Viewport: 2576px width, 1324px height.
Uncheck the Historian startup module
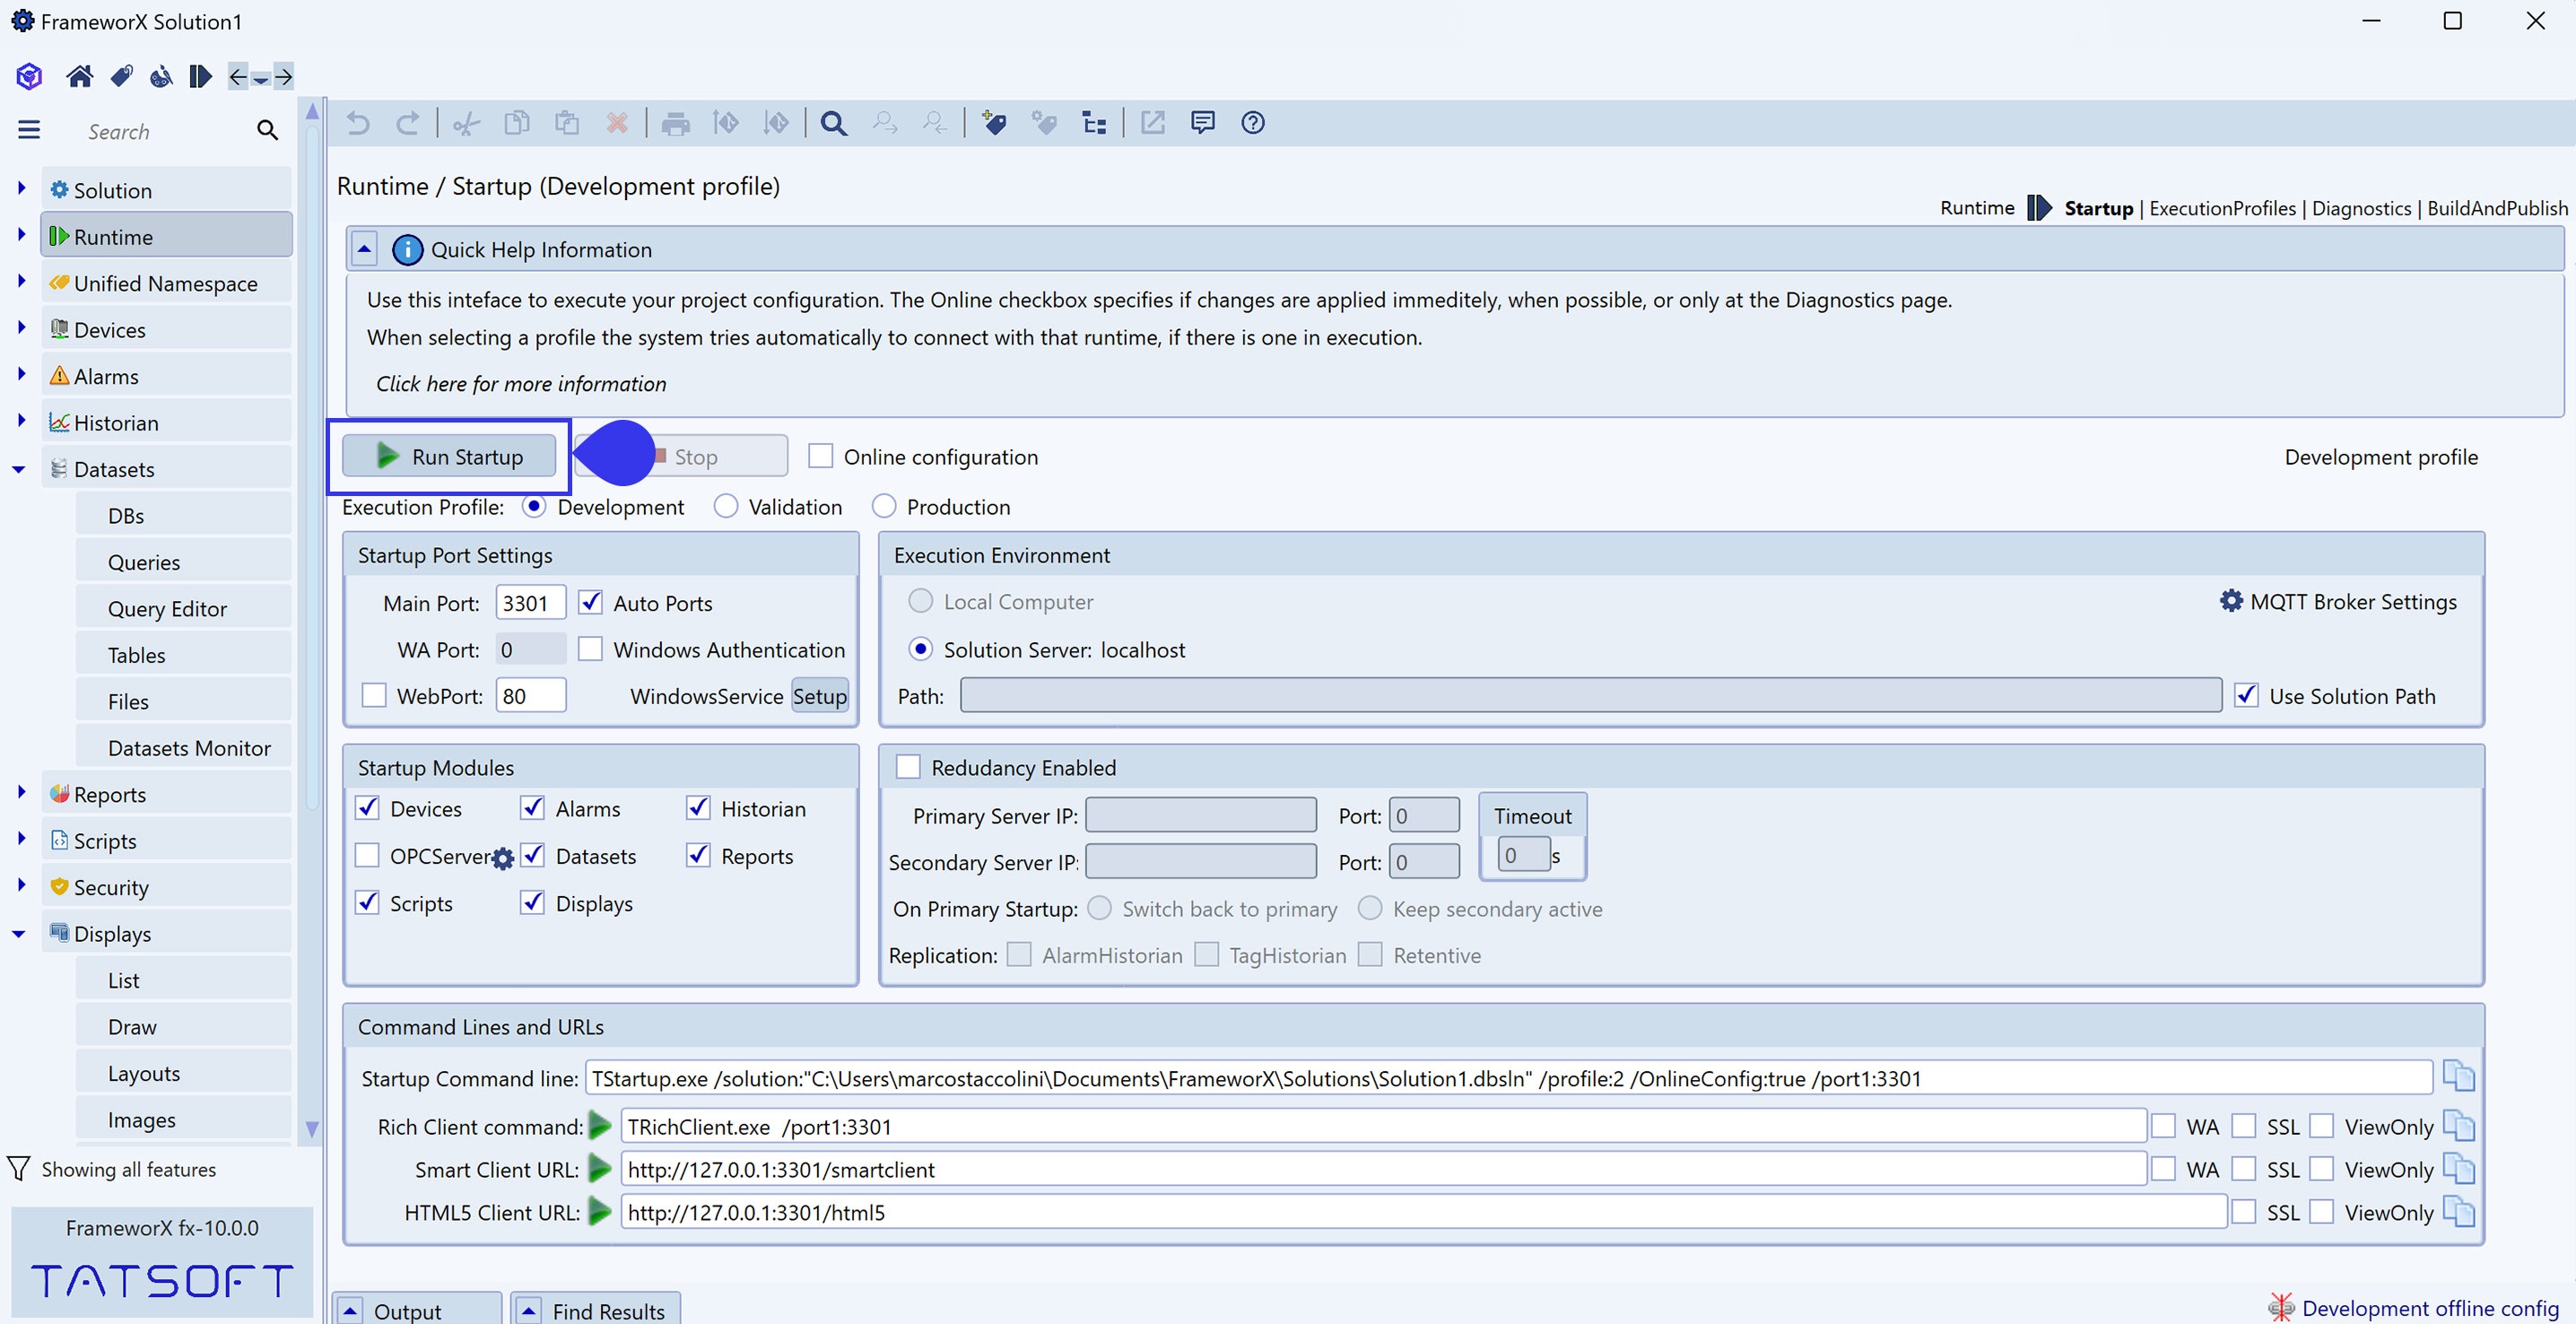698,808
